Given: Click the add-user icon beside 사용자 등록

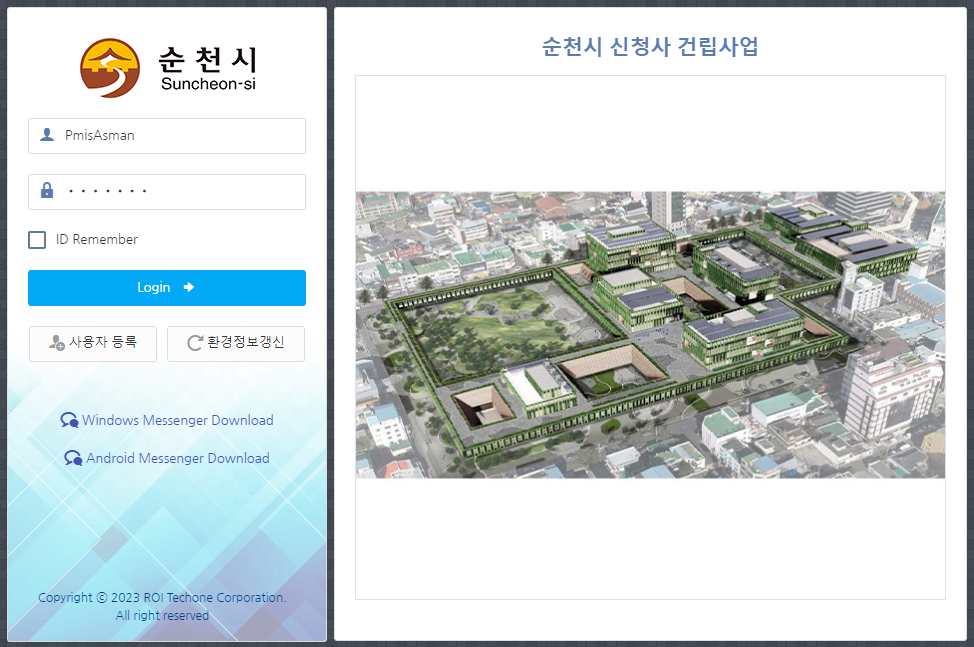Looking at the screenshot, I should pos(57,342).
